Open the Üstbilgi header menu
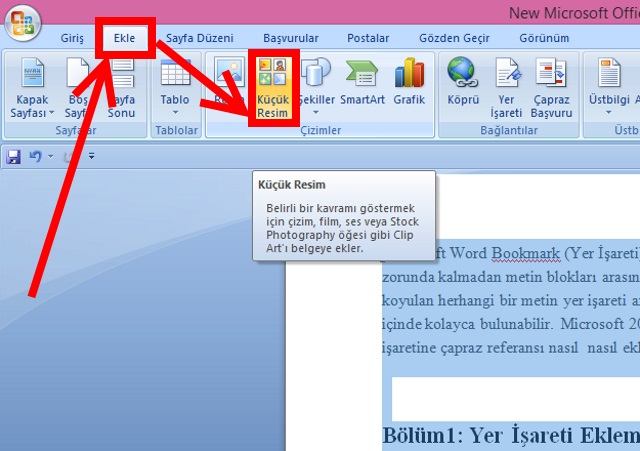This screenshot has width=640, height=451. (609, 88)
